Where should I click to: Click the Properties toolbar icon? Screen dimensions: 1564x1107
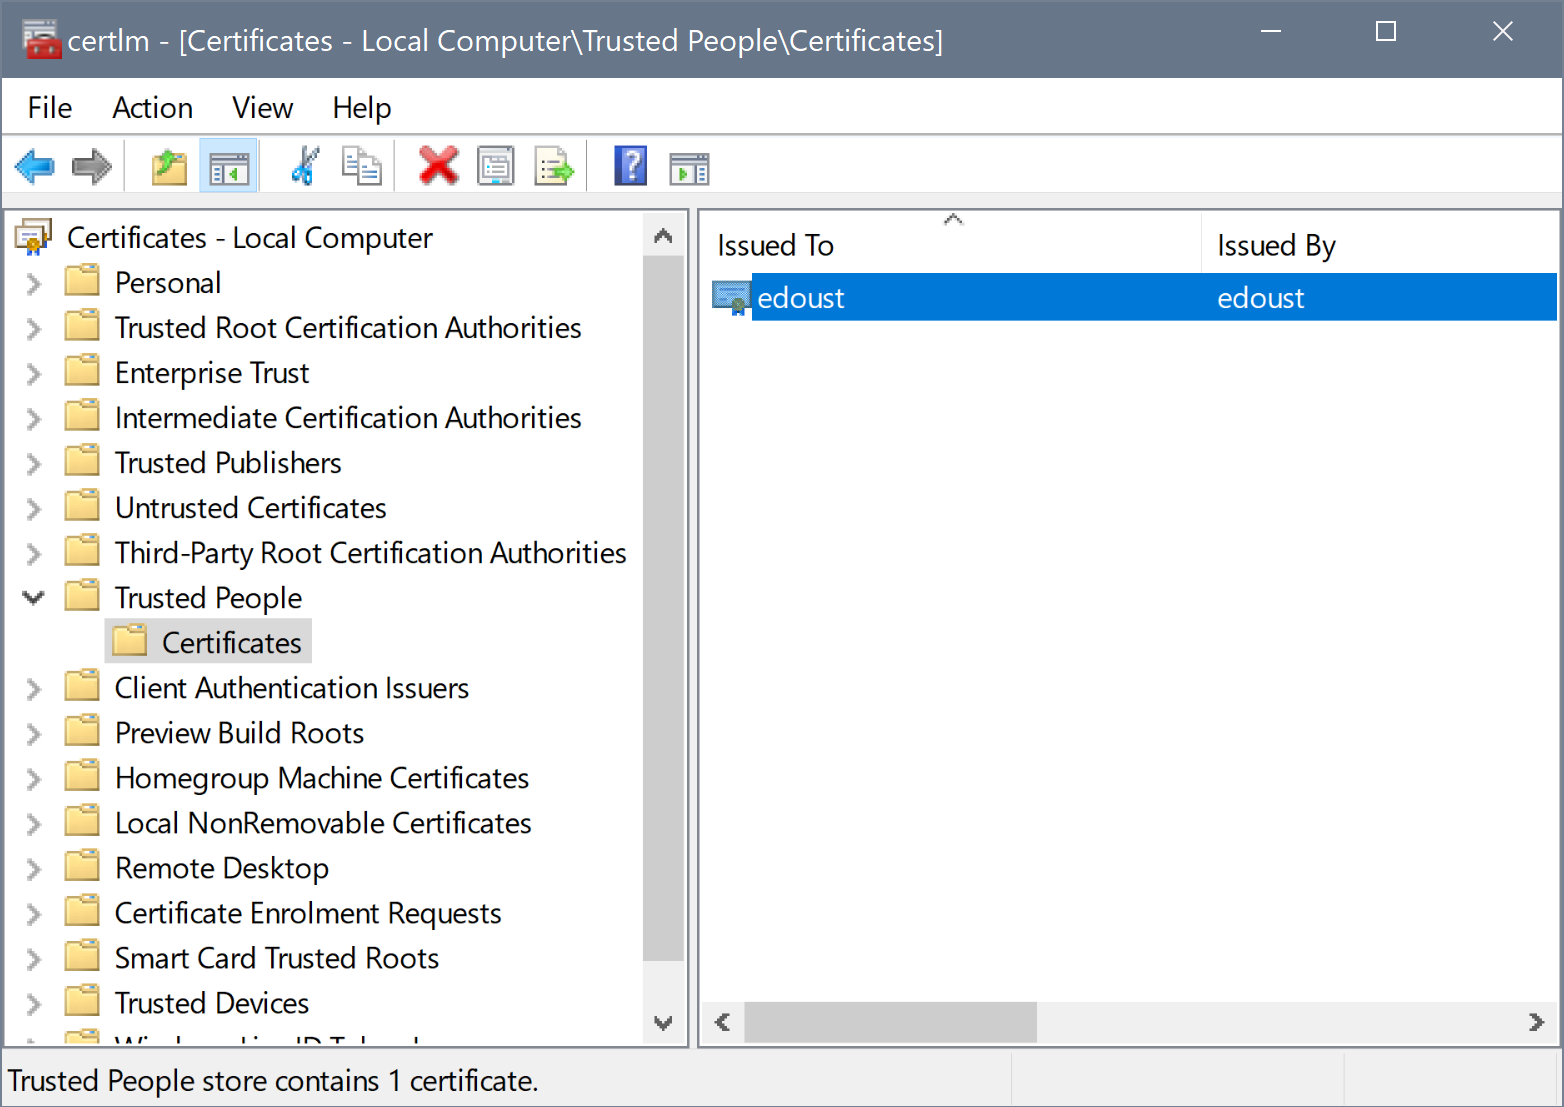[496, 166]
